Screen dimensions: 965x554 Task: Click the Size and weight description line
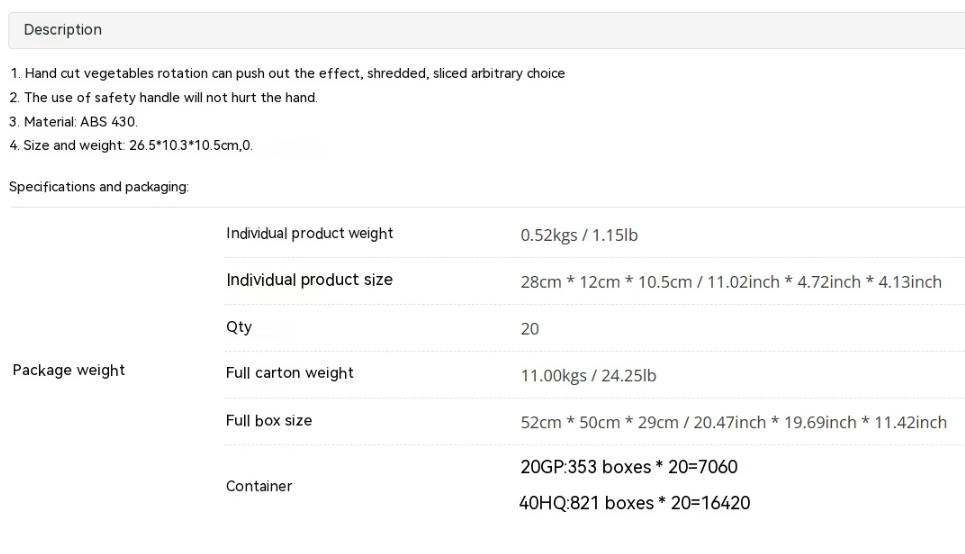(x=131, y=146)
